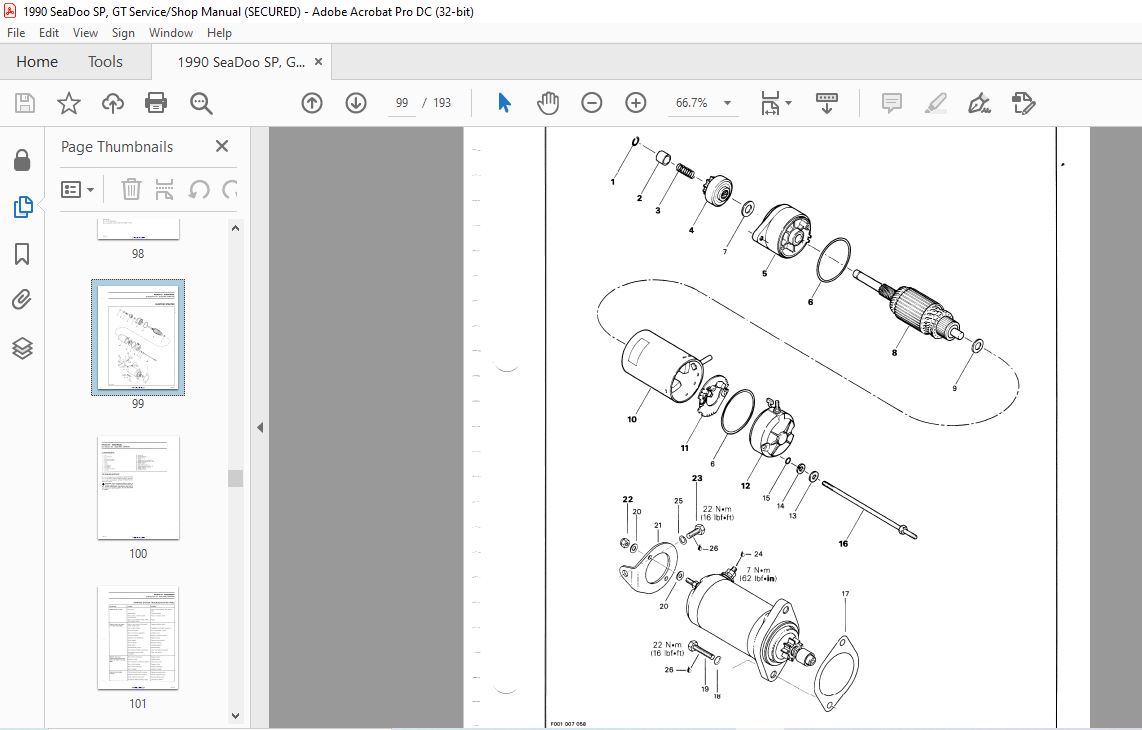Screen dimensions: 1142x730
Task: Select page 99 thumbnail
Action: tap(138, 337)
